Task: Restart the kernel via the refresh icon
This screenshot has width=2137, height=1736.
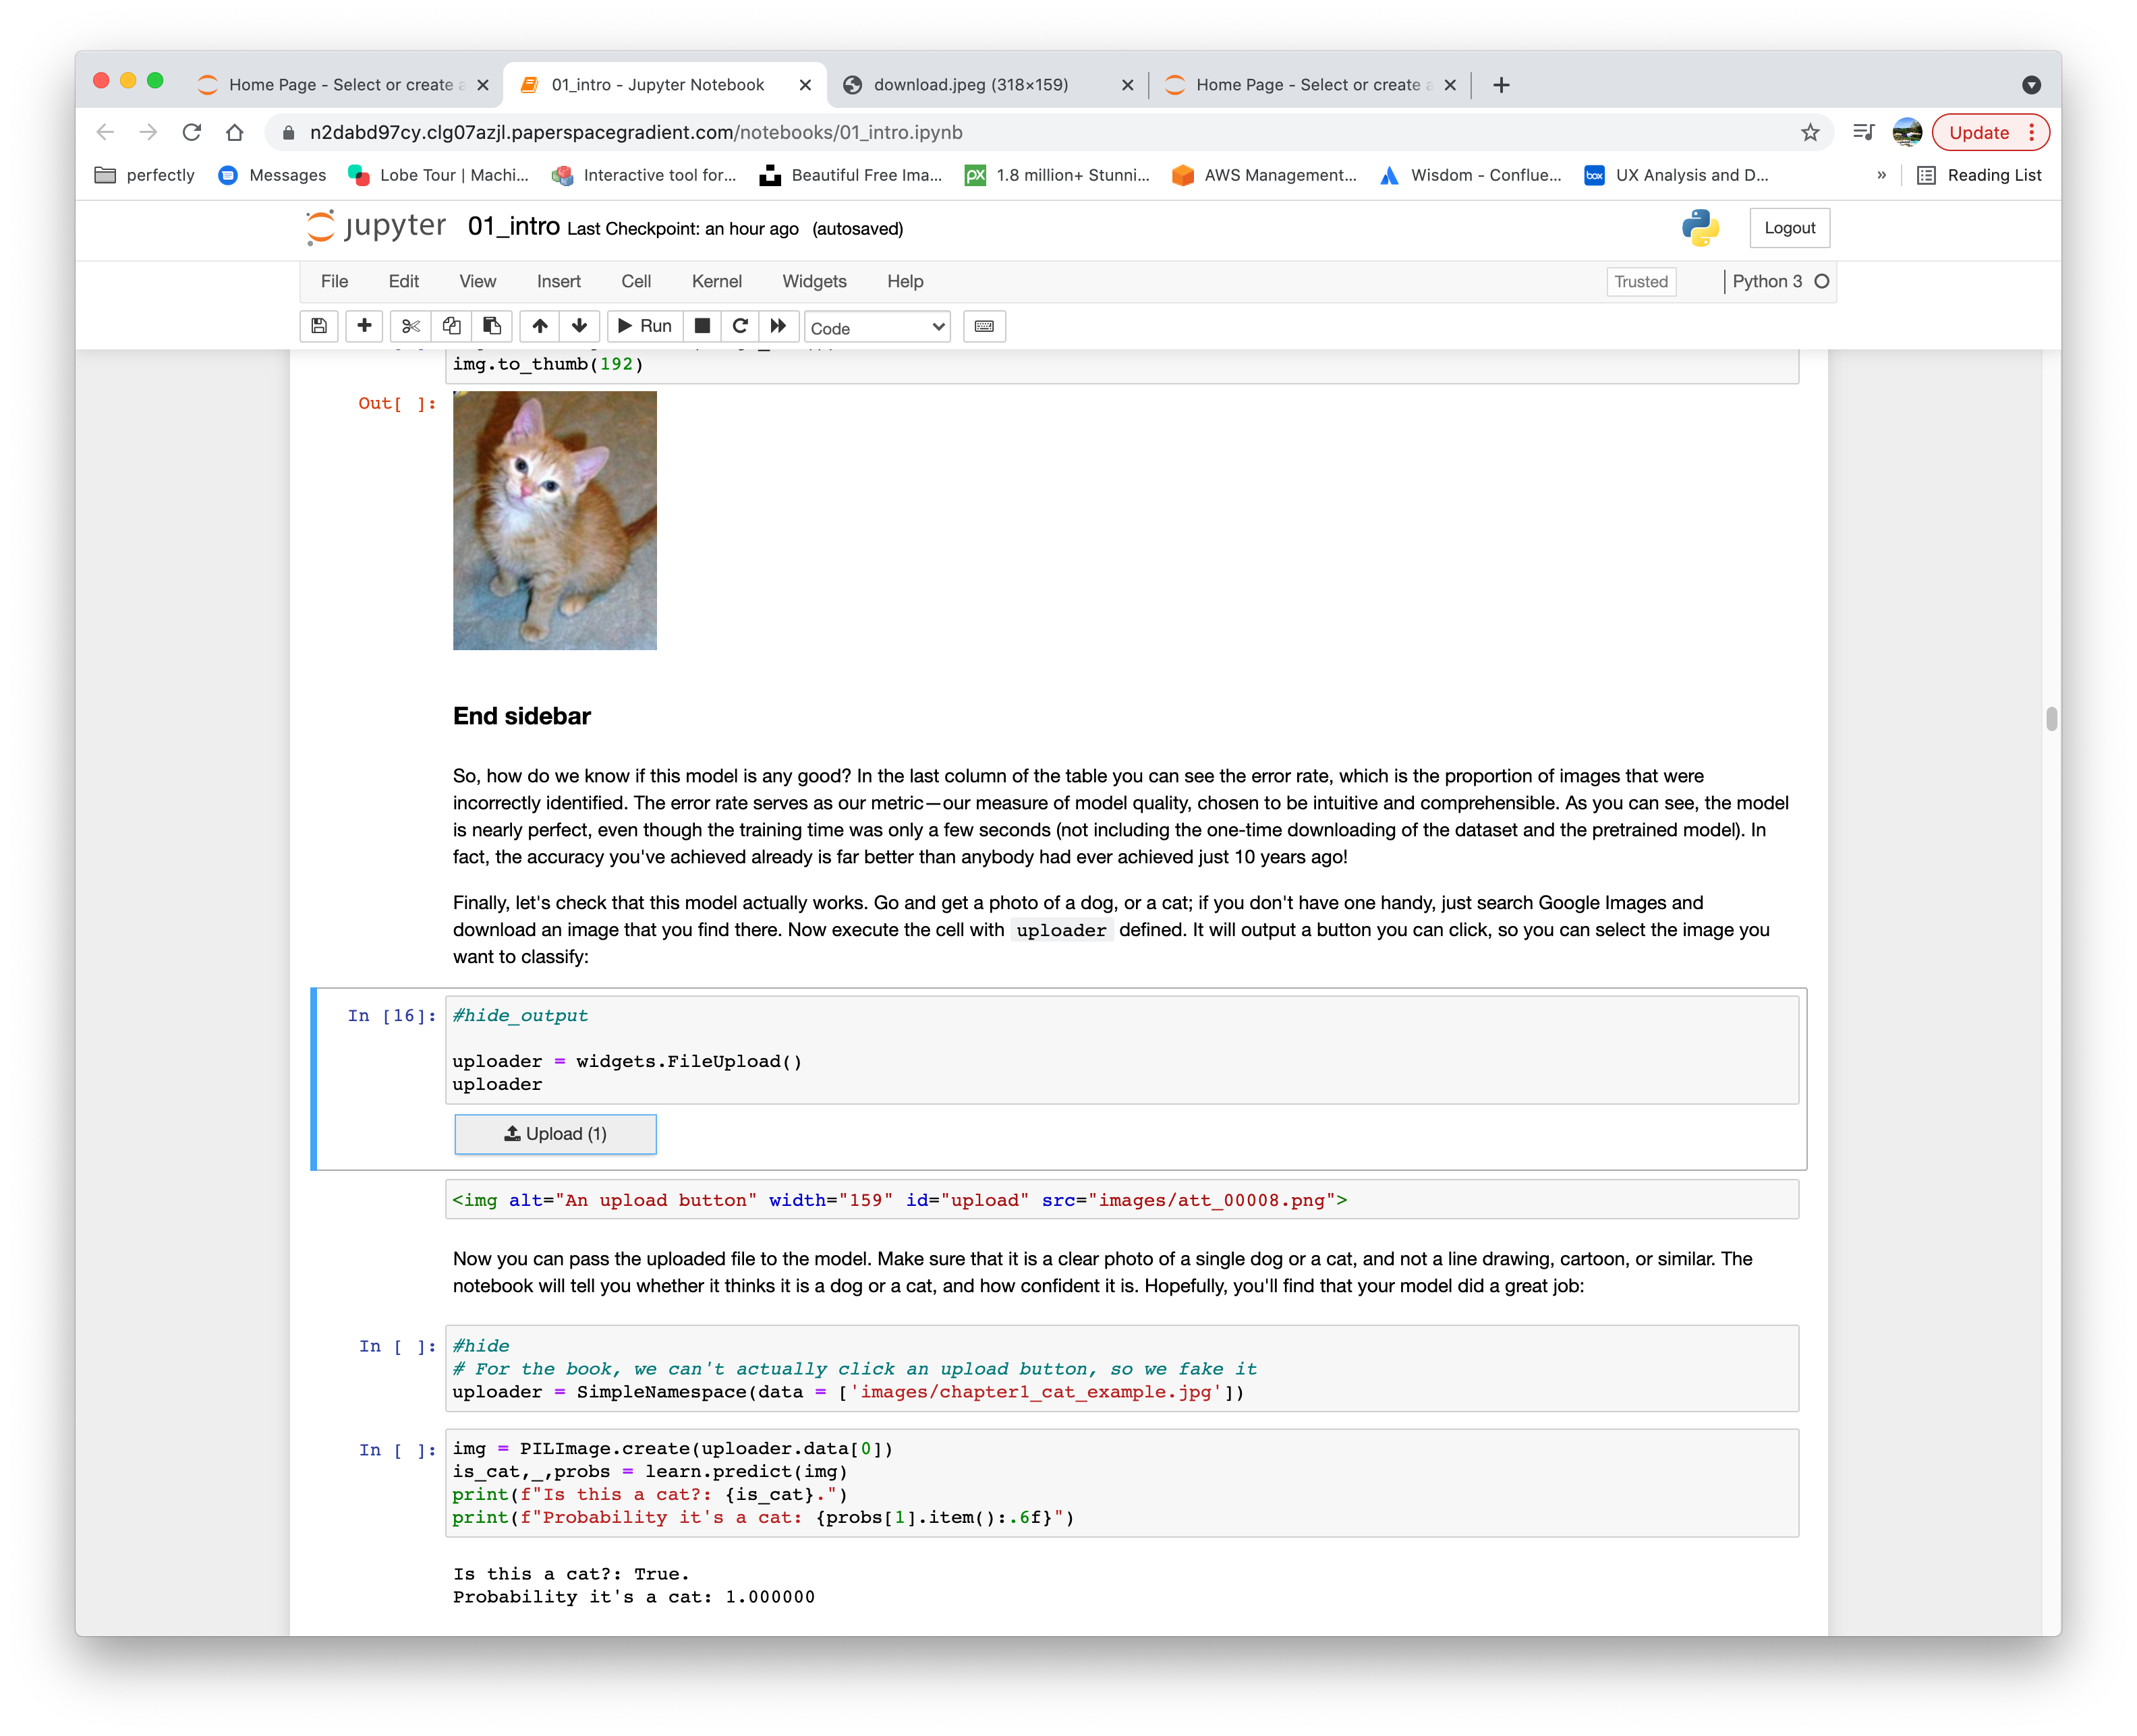Action: (x=740, y=326)
